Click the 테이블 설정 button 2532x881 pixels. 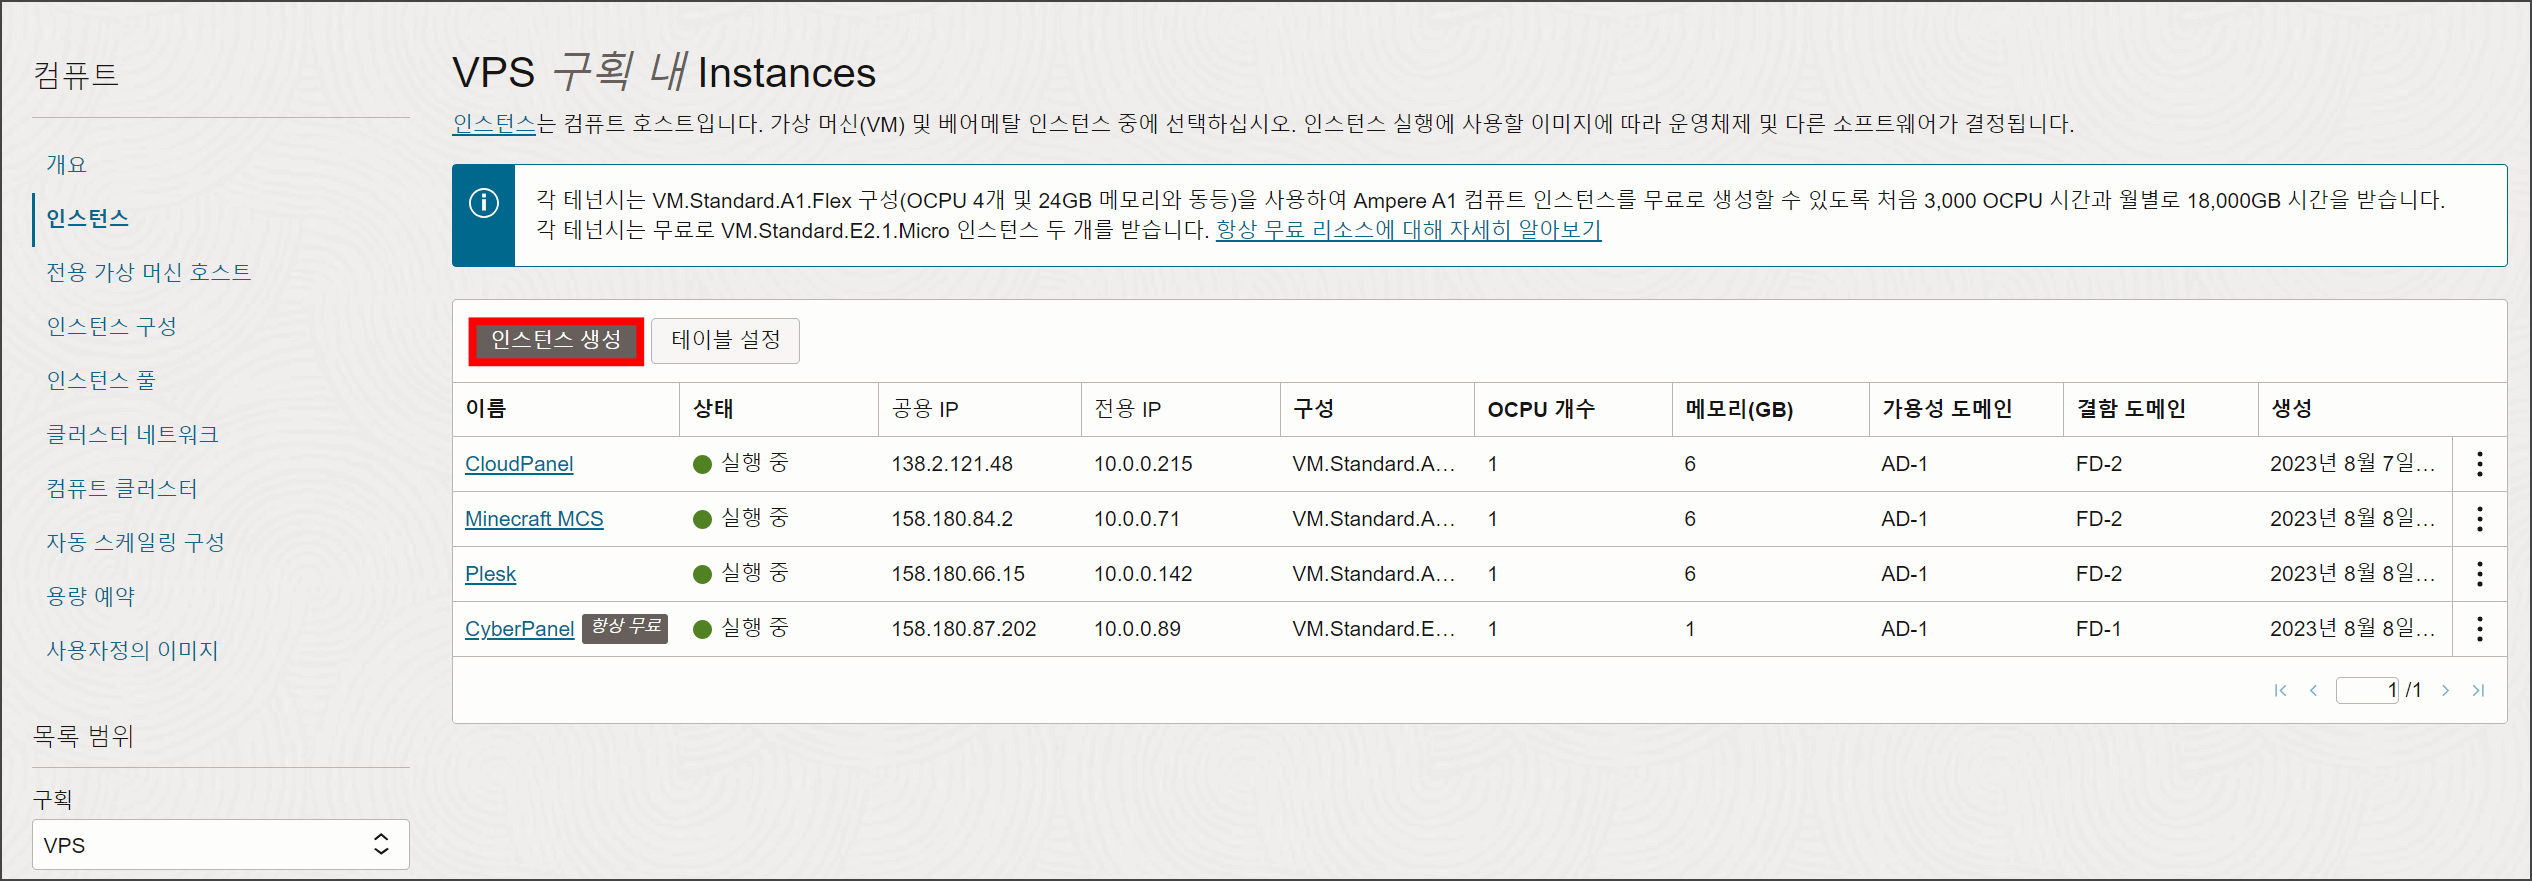pos(725,341)
